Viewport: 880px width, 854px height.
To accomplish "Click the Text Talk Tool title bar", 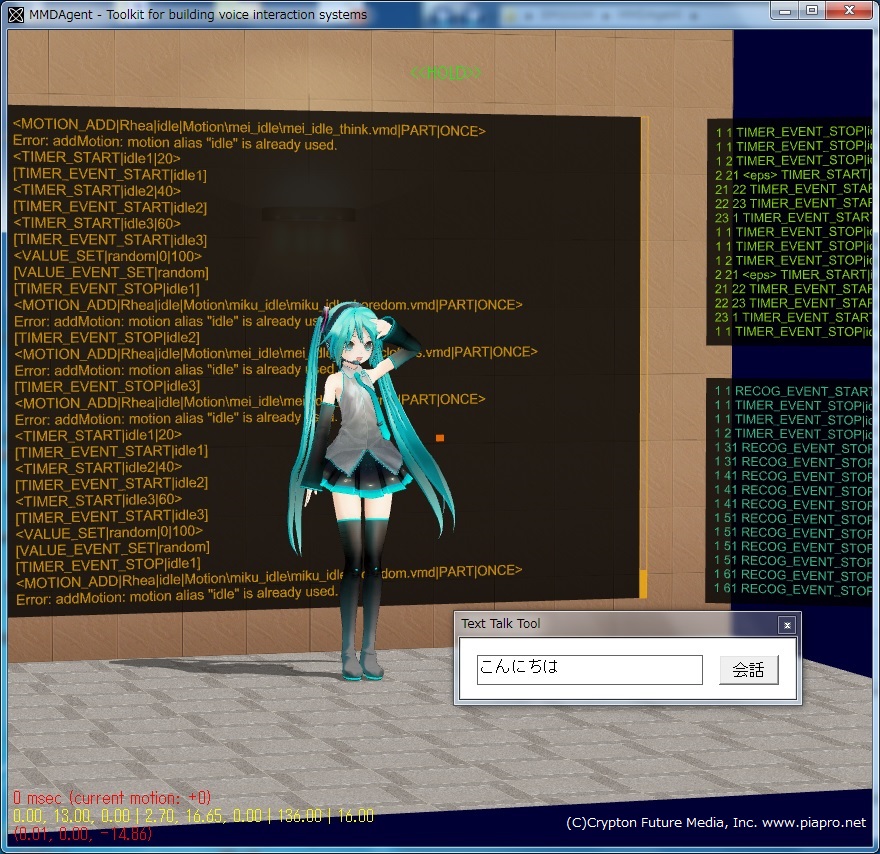I will tap(617, 624).
